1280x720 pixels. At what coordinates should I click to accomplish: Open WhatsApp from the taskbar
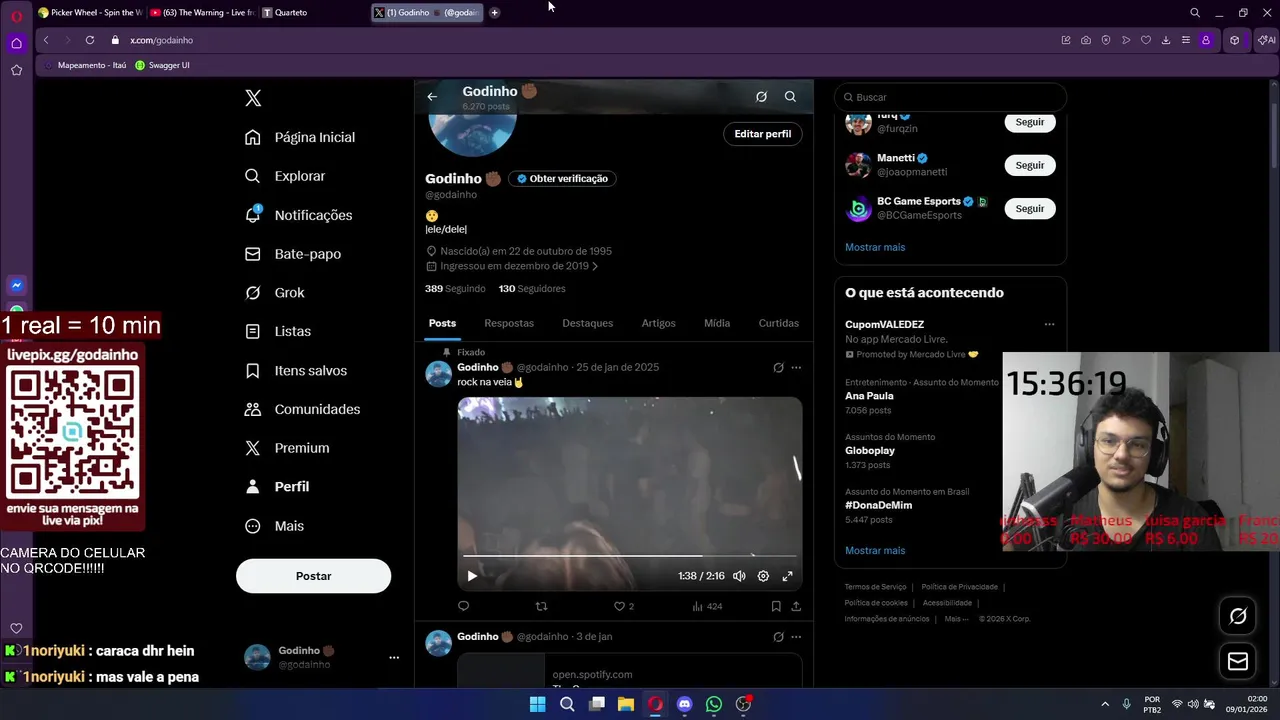(714, 704)
